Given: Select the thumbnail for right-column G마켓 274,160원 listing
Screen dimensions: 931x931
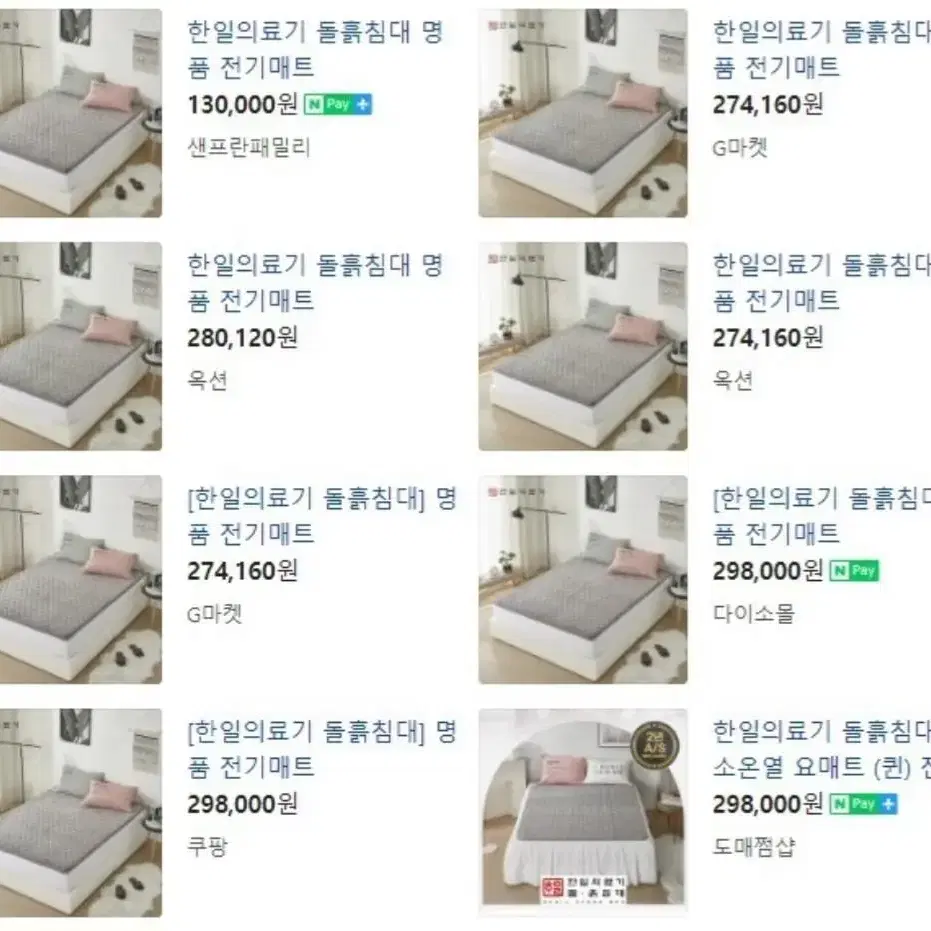Looking at the screenshot, I should tap(583, 113).
